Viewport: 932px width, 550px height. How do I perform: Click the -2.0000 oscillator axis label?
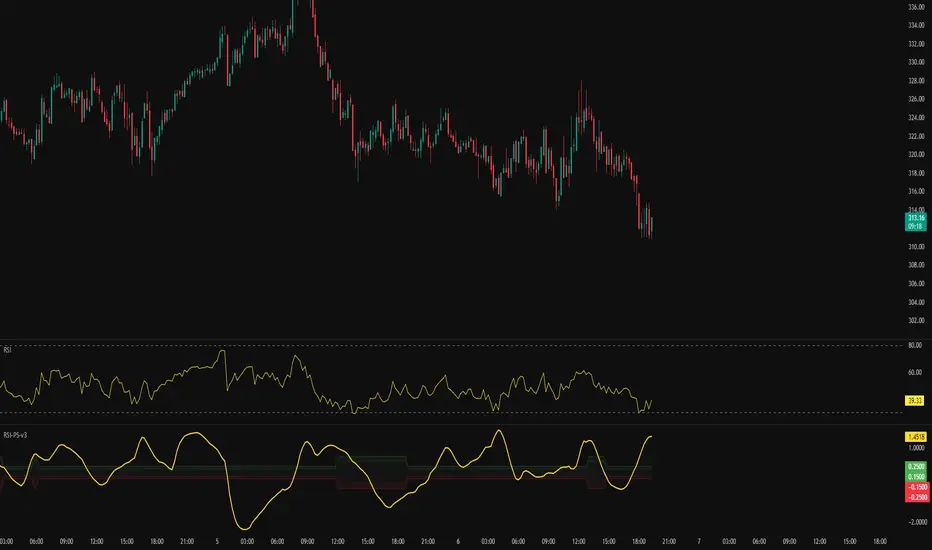coord(918,522)
